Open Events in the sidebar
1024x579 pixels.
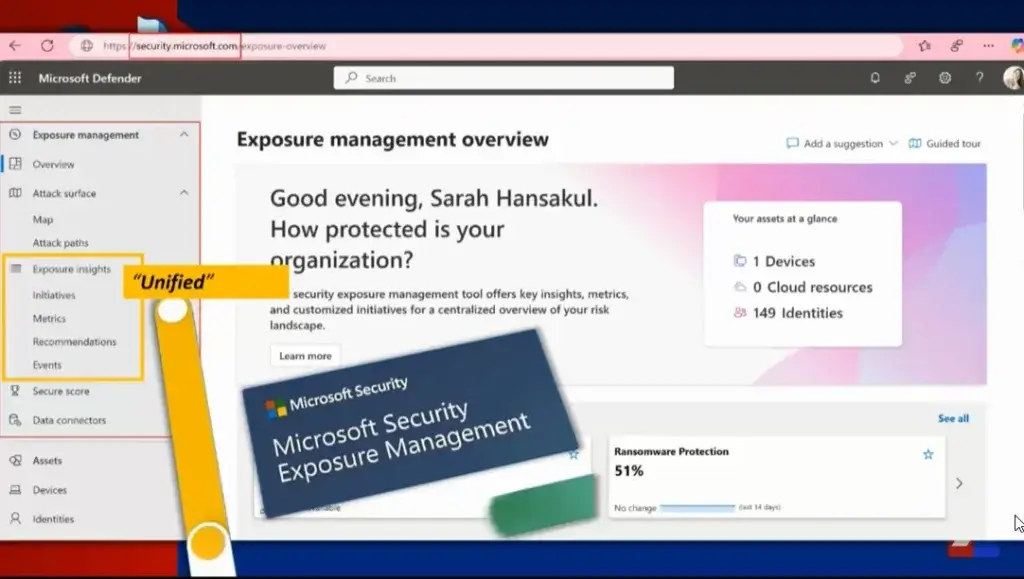coord(47,365)
